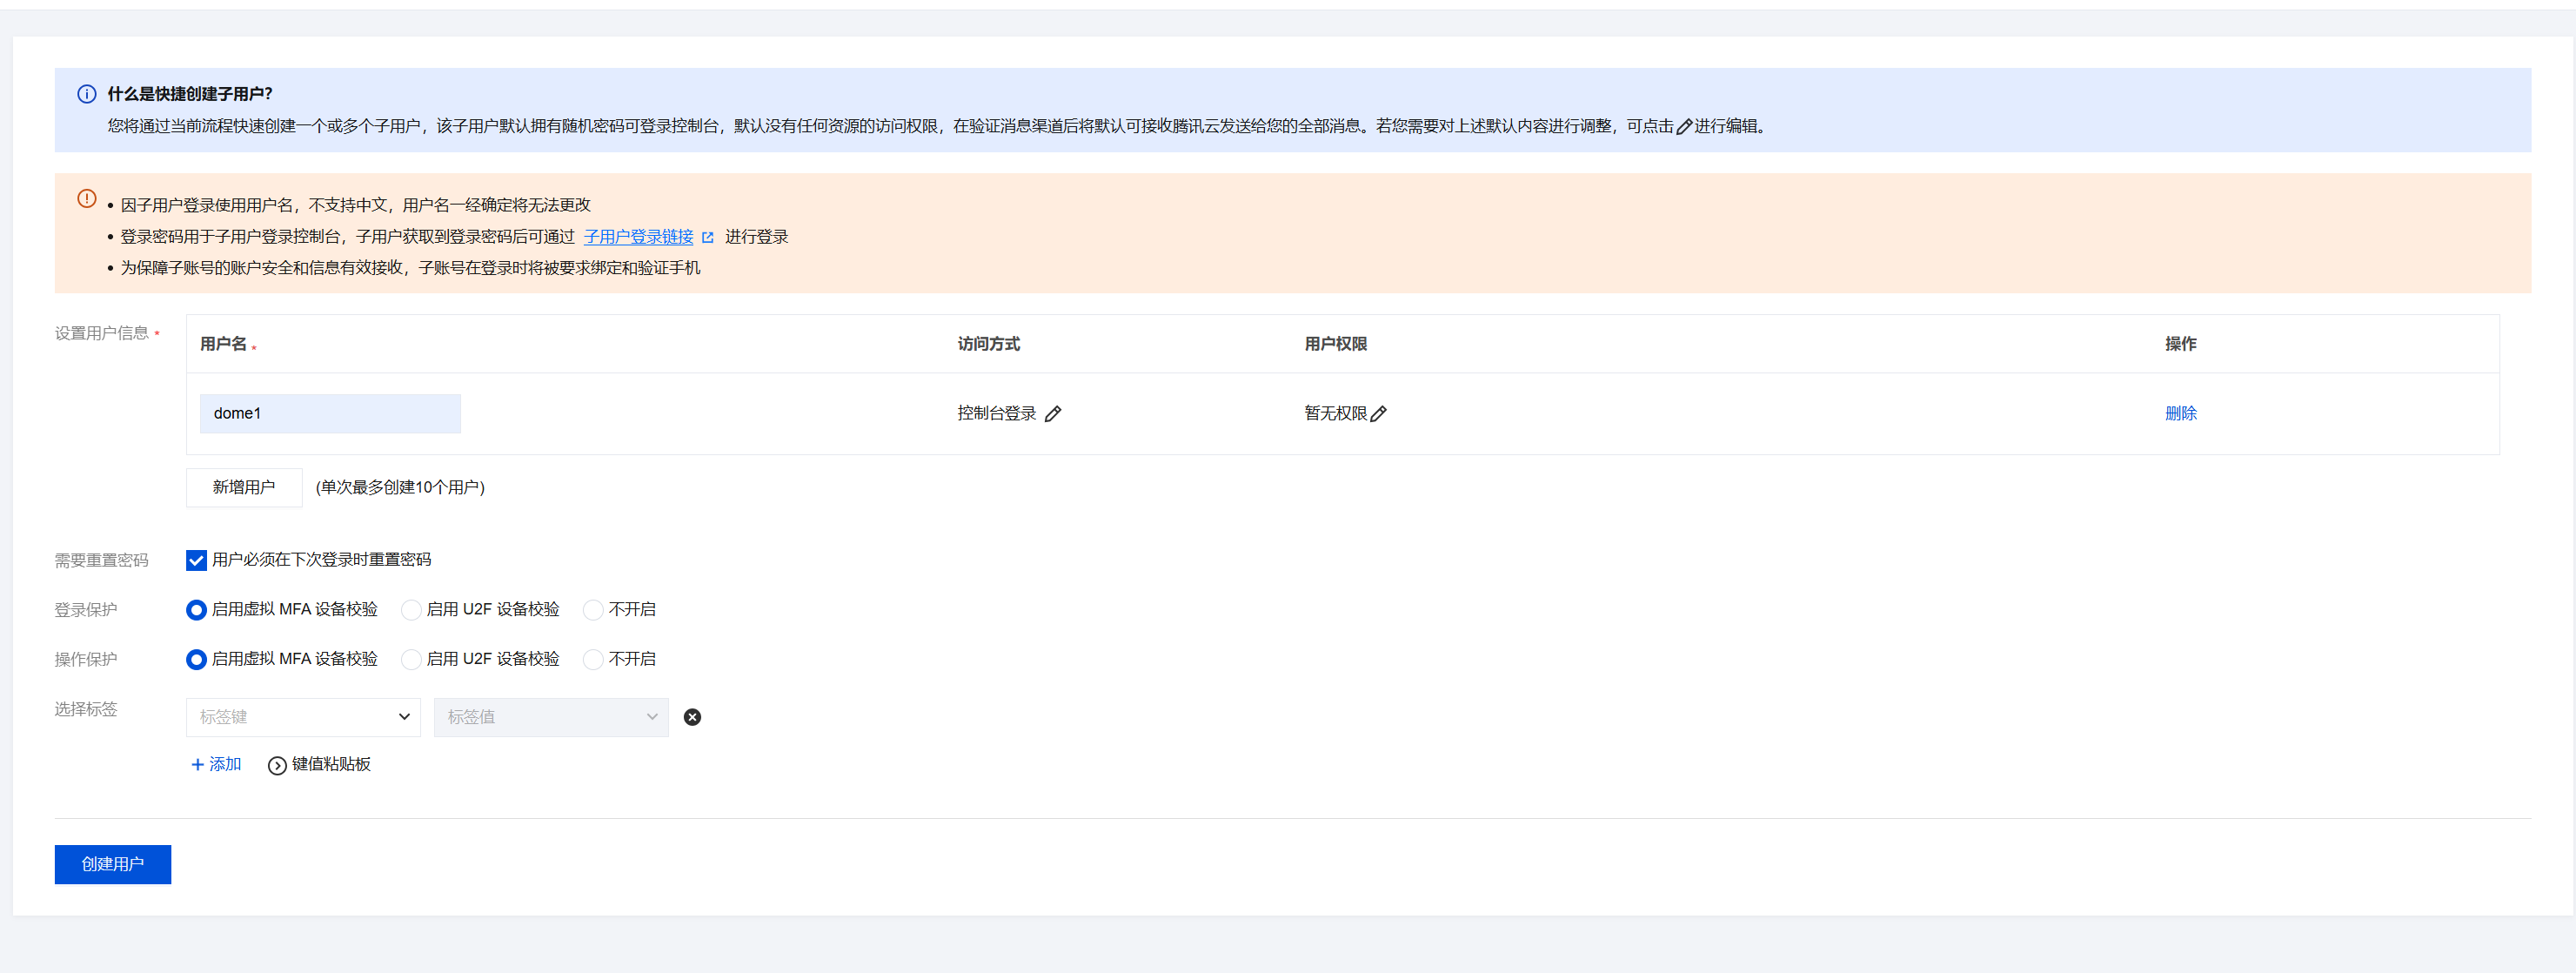The height and width of the screenshot is (973, 2576).
Task: Select 不开启 for 登录保护
Action: [x=593, y=610]
